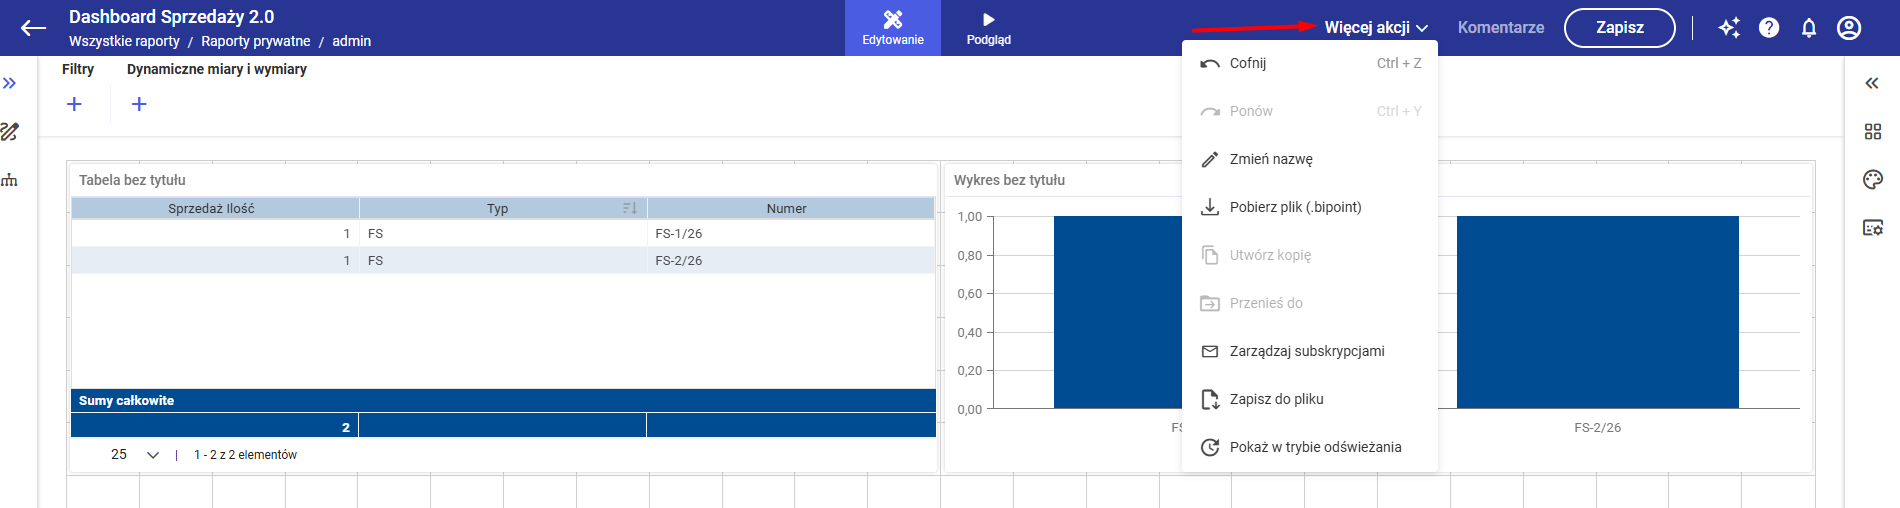Open the help question mark icon
The width and height of the screenshot is (1900, 508).
click(x=1769, y=28)
